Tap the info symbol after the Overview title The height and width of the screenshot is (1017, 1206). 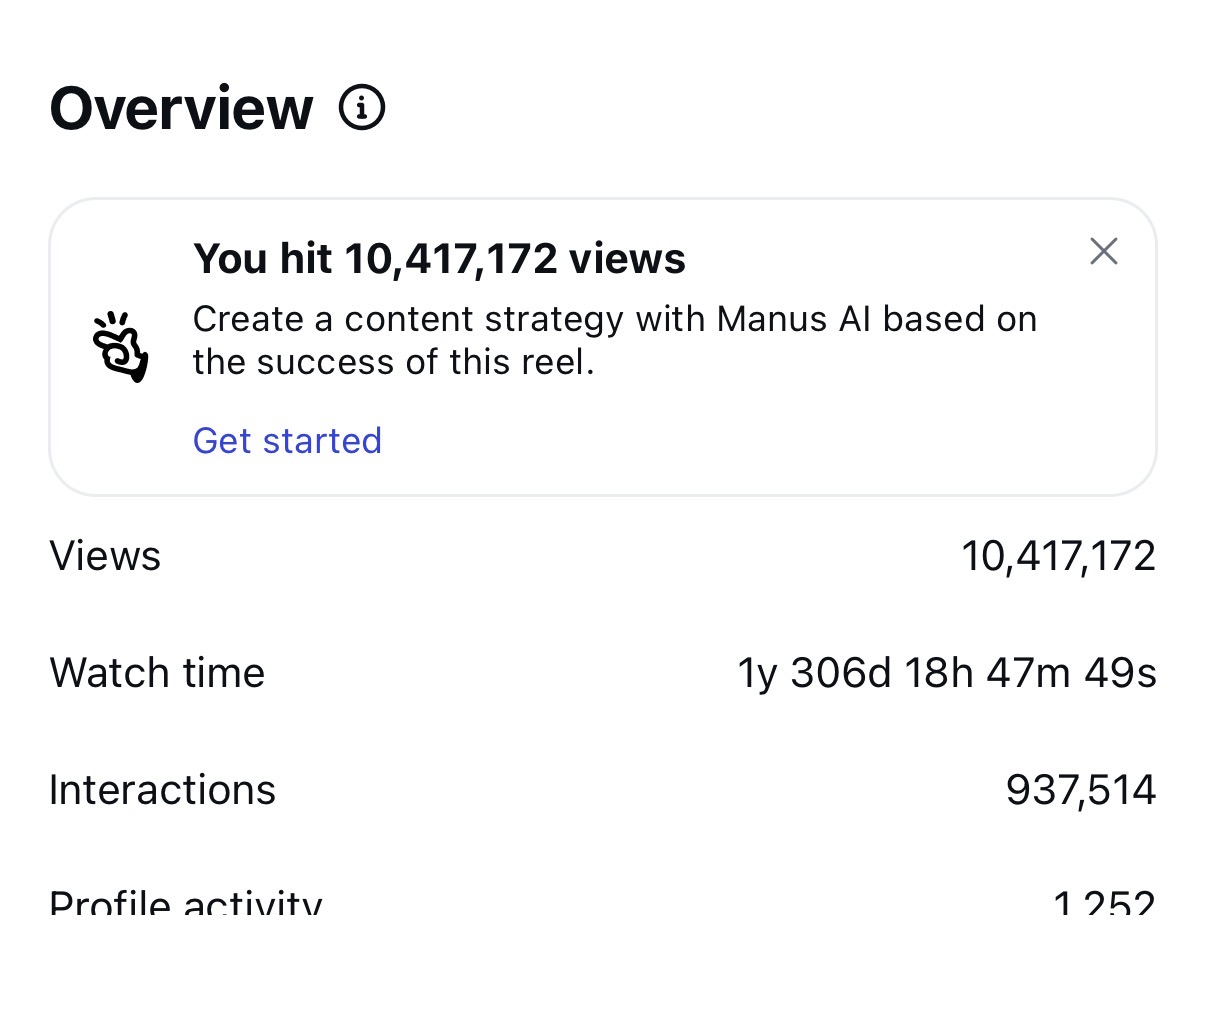tap(362, 107)
